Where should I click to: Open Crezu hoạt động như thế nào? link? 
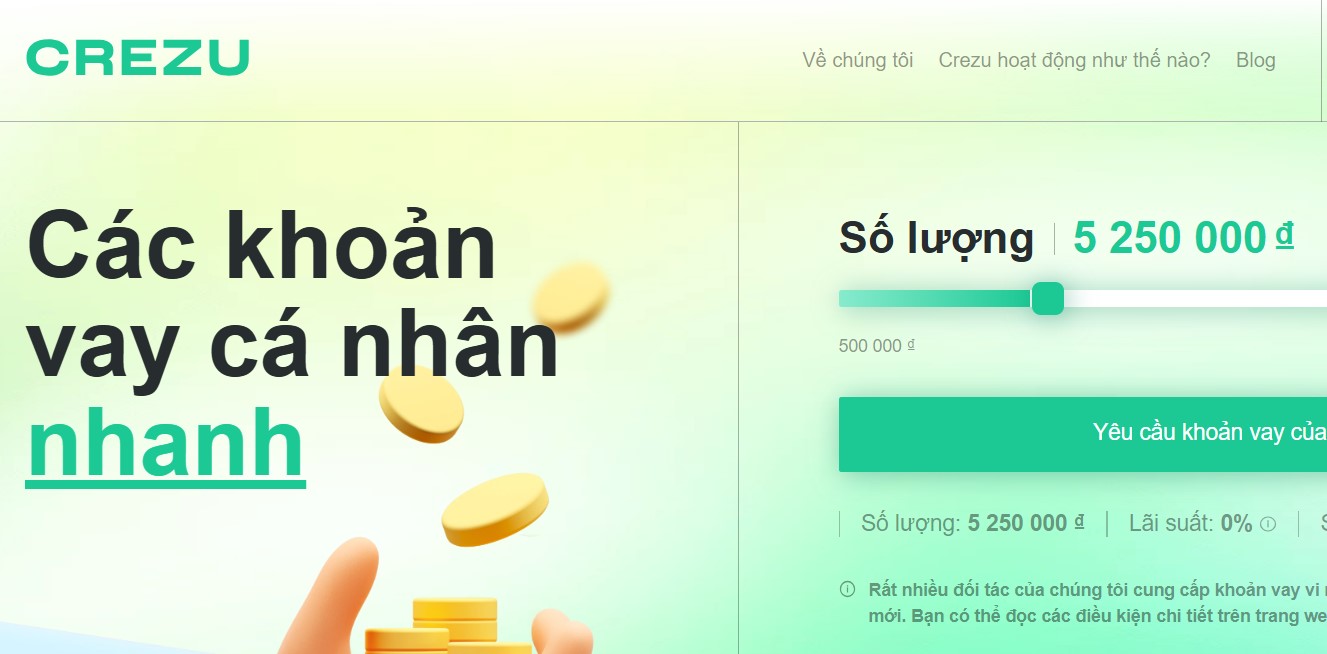point(1074,60)
